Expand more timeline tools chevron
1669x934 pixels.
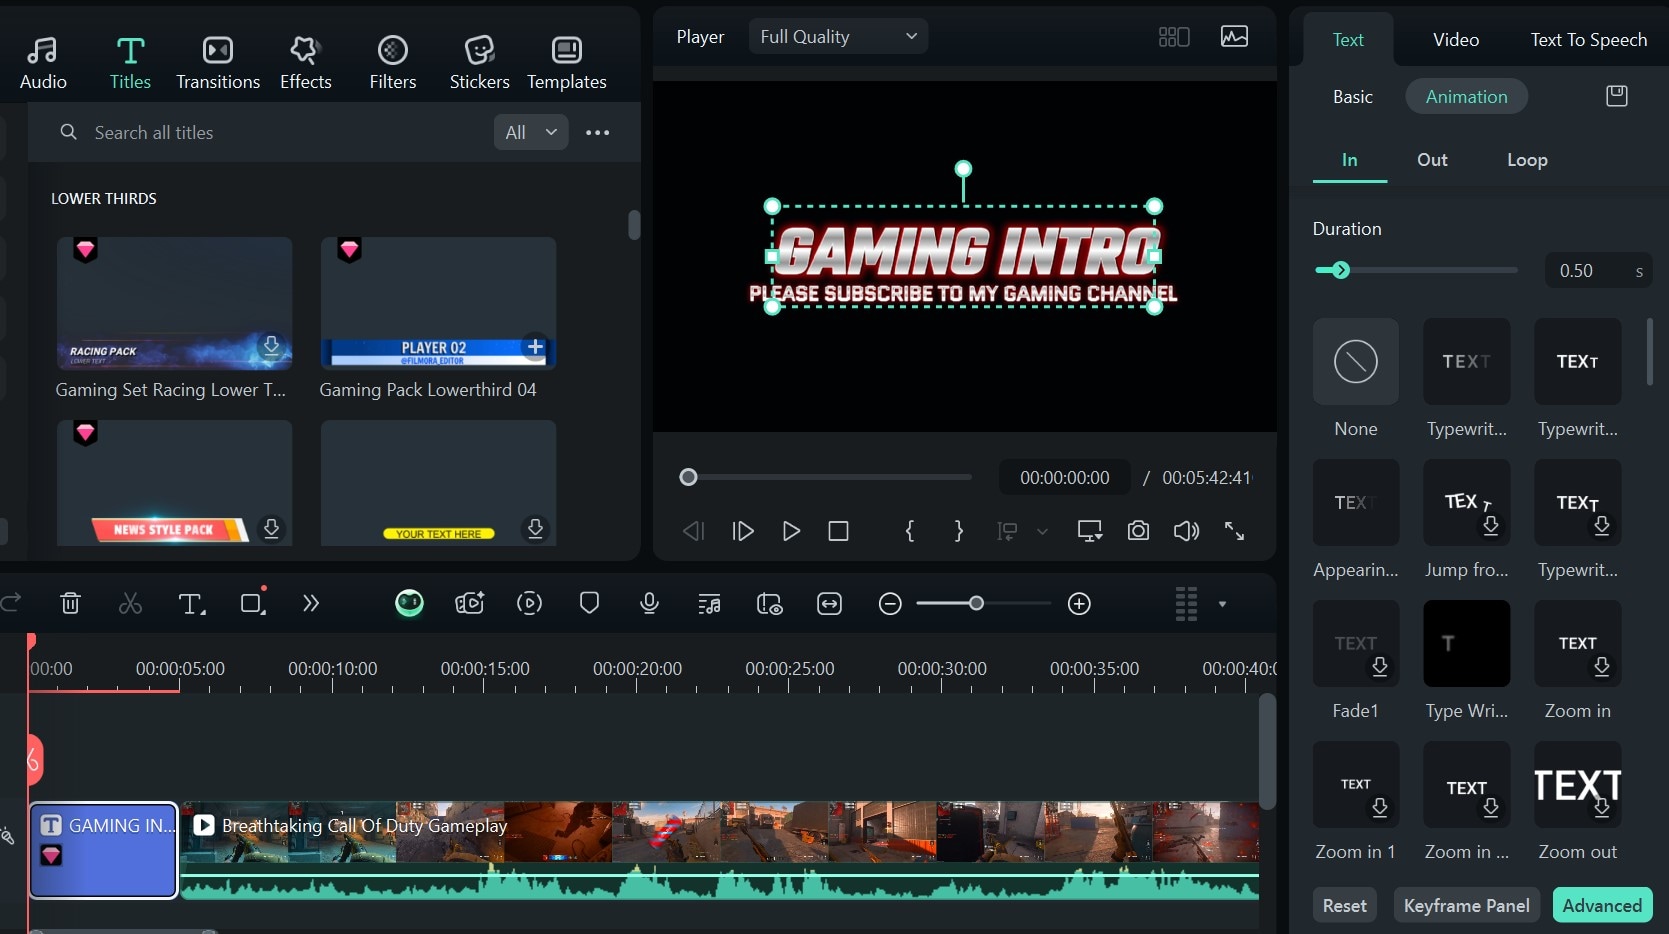tap(311, 603)
